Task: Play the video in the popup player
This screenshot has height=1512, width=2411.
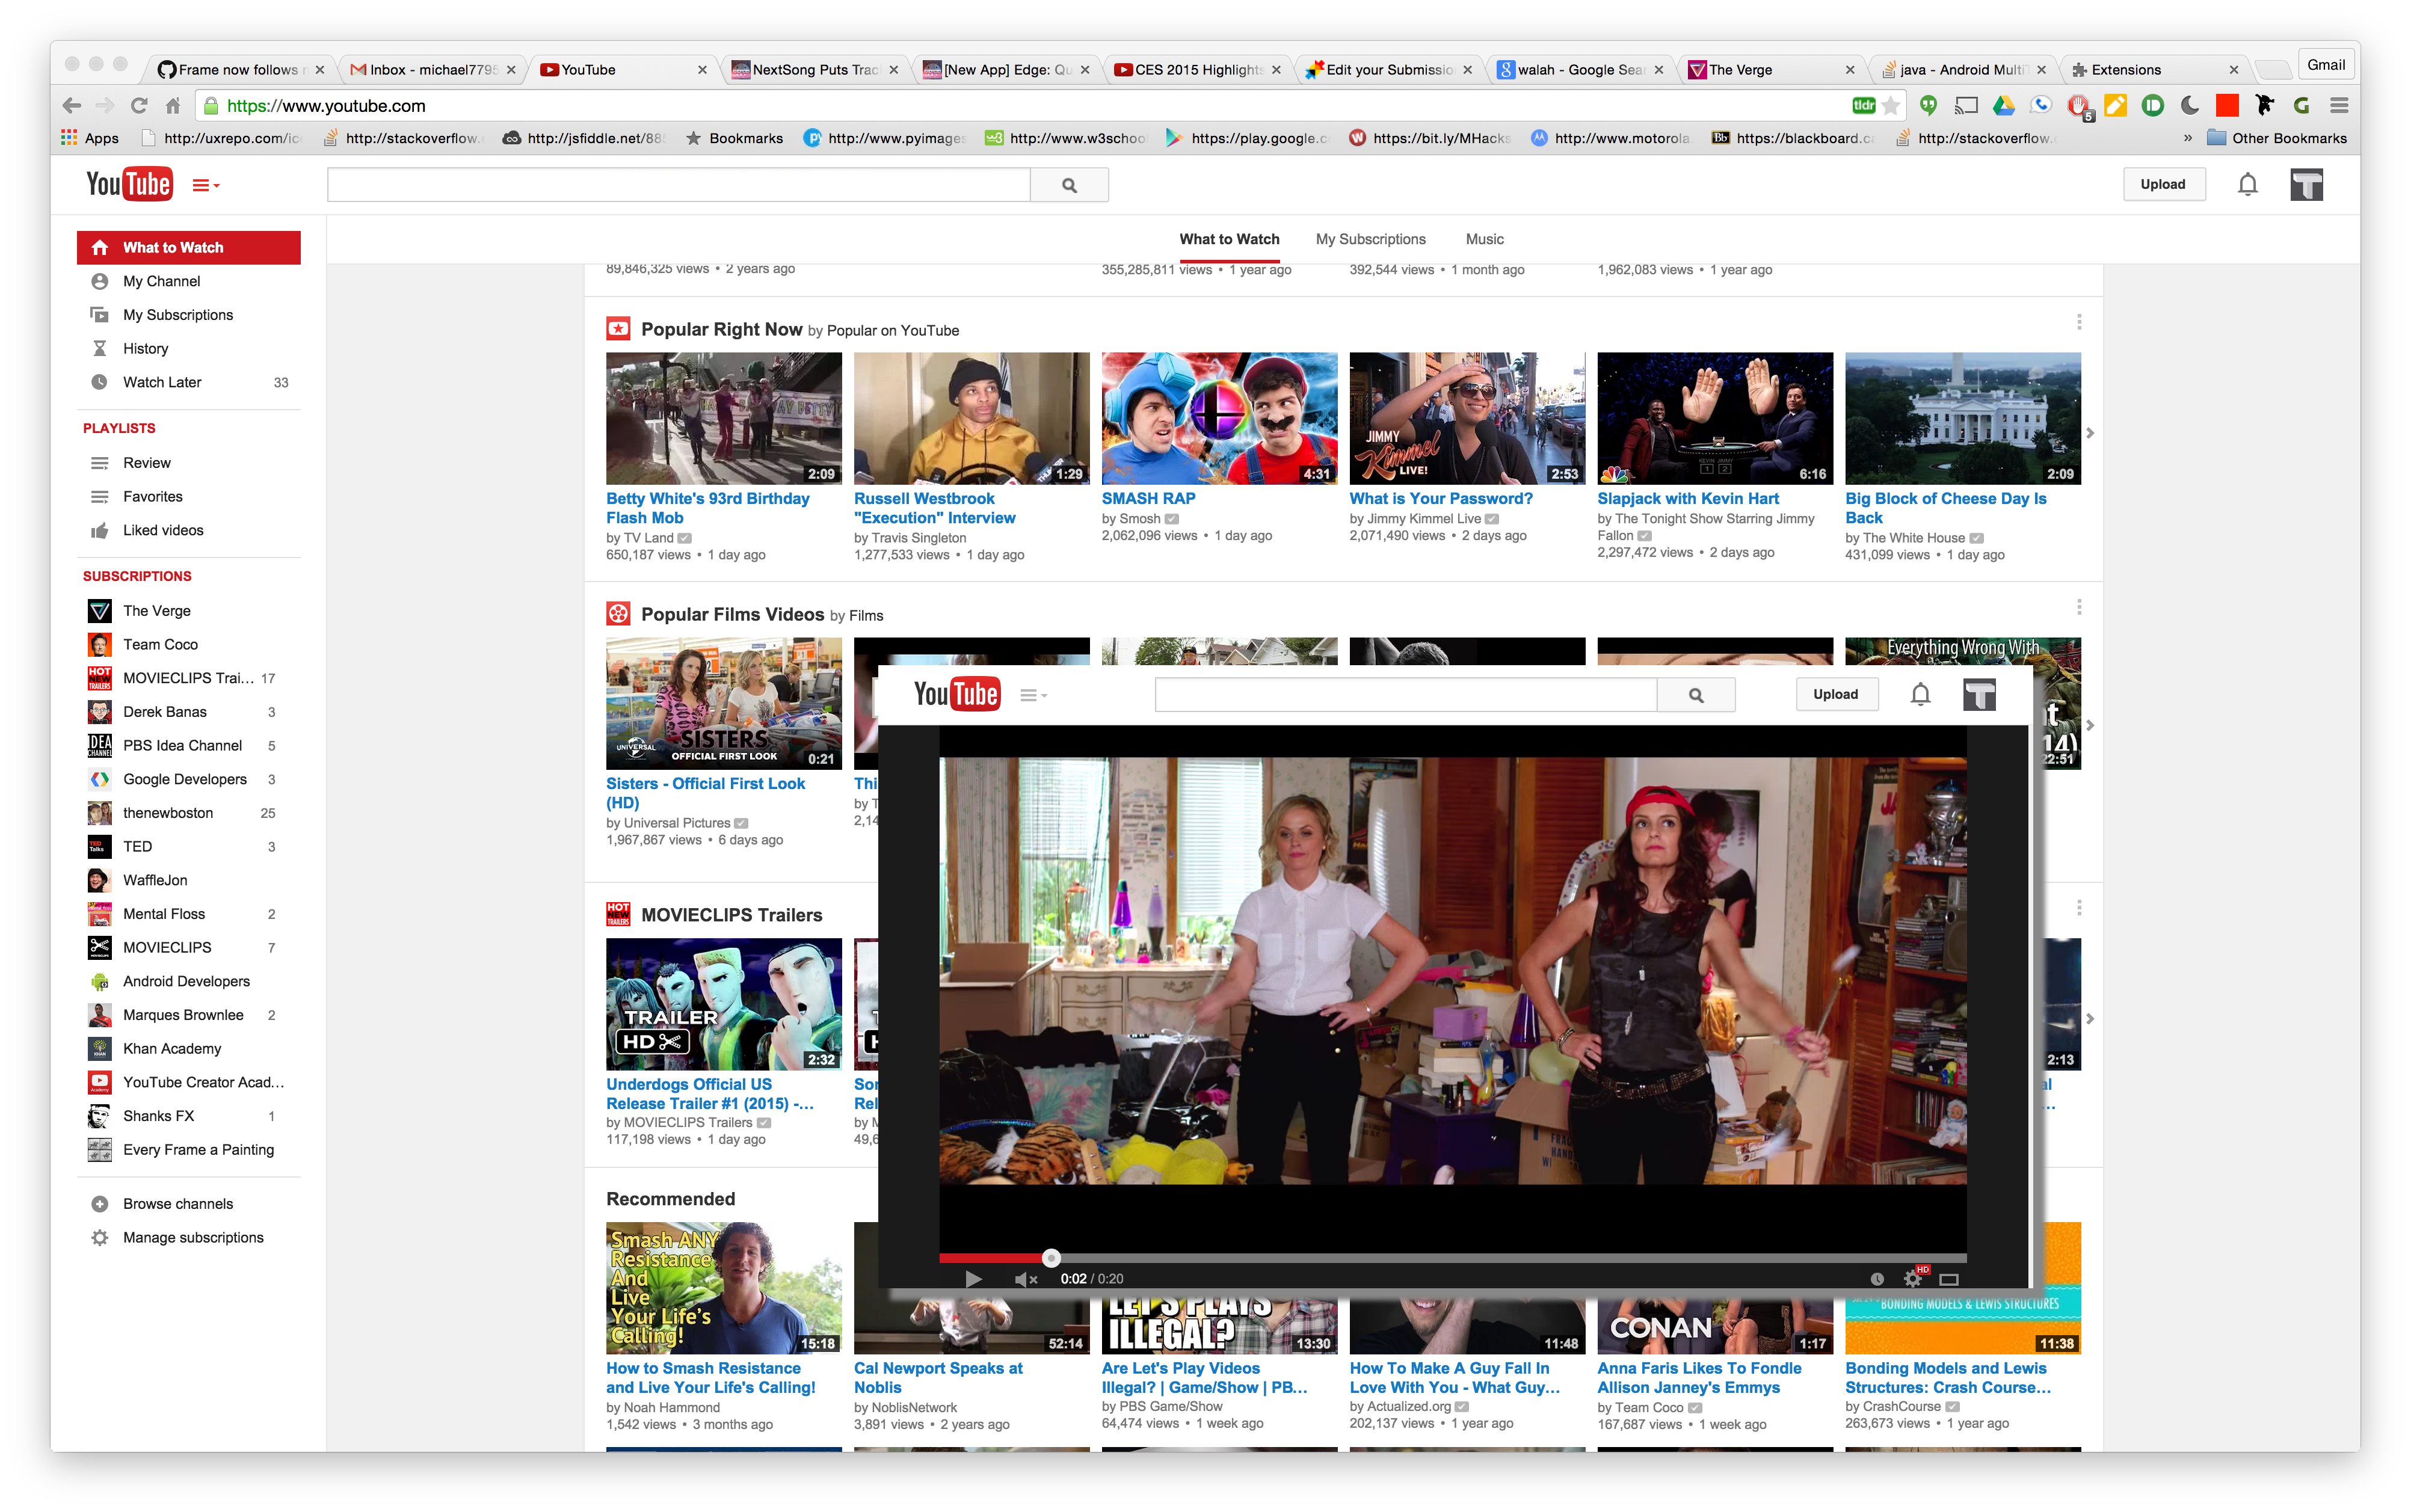Action: pyautogui.click(x=973, y=1279)
